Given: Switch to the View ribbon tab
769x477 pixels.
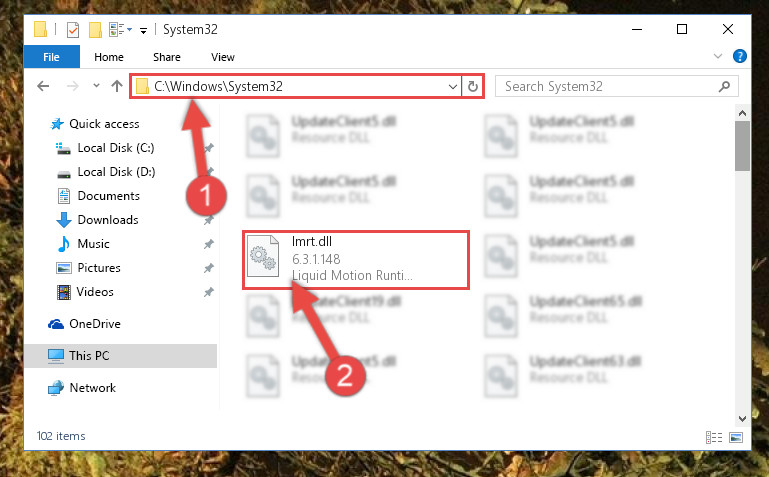Looking at the screenshot, I should (x=223, y=57).
